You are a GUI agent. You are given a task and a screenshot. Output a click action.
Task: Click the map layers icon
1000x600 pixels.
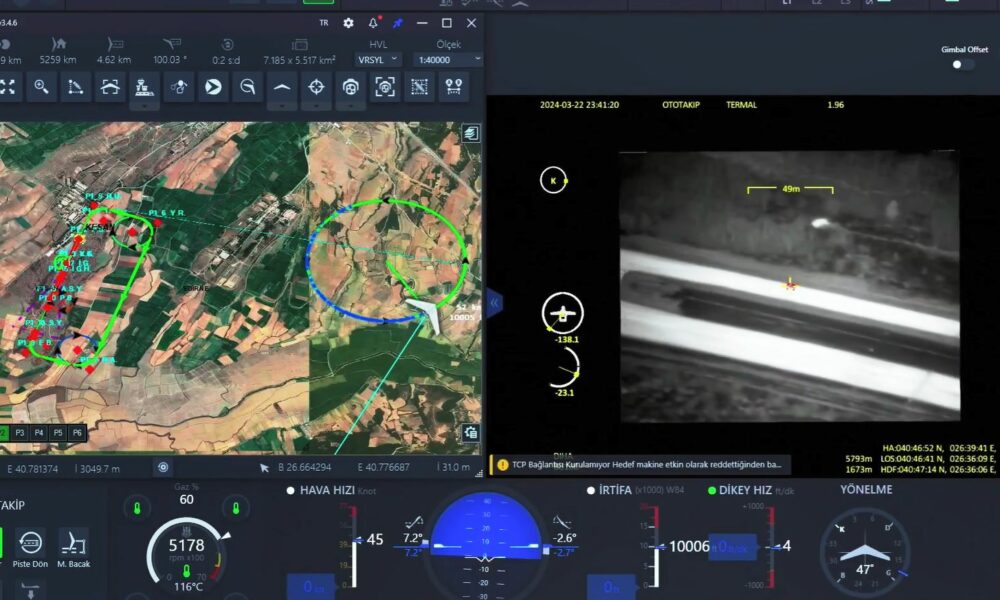point(470,133)
